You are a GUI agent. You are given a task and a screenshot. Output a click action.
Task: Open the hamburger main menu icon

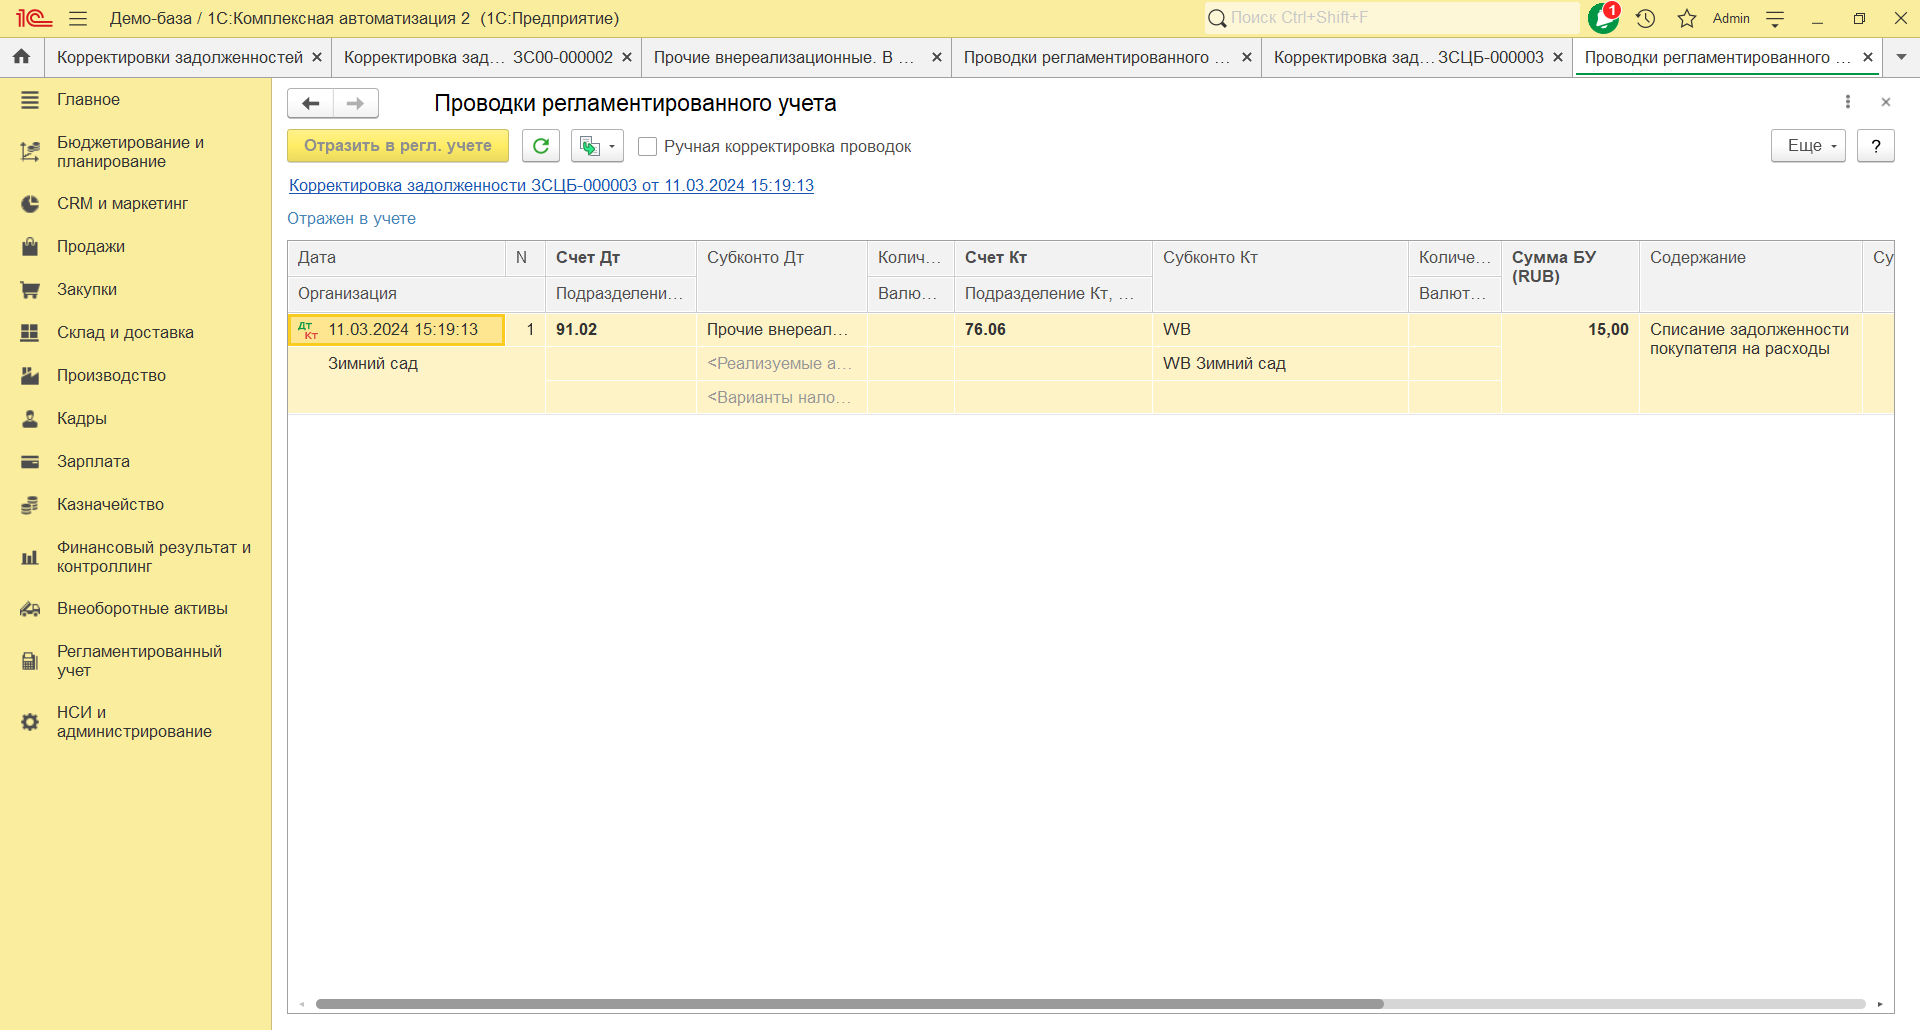tap(78, 18)
